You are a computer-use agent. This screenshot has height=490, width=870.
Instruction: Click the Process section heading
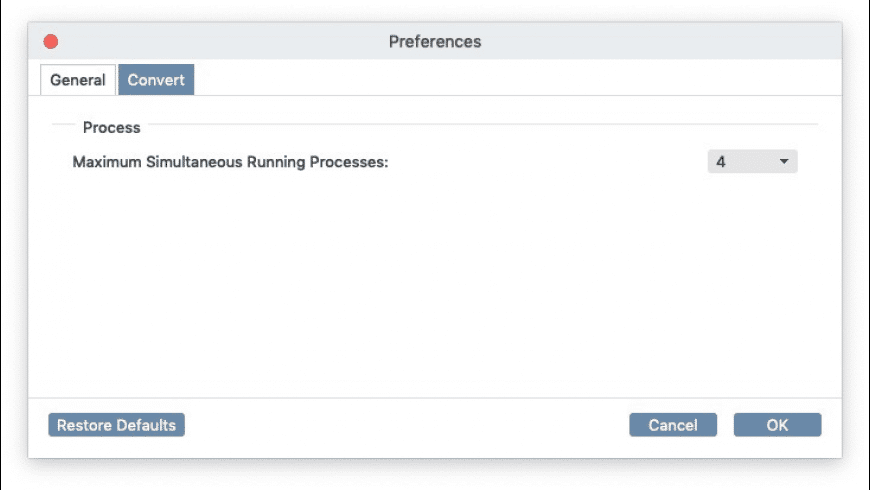(112, 128)
